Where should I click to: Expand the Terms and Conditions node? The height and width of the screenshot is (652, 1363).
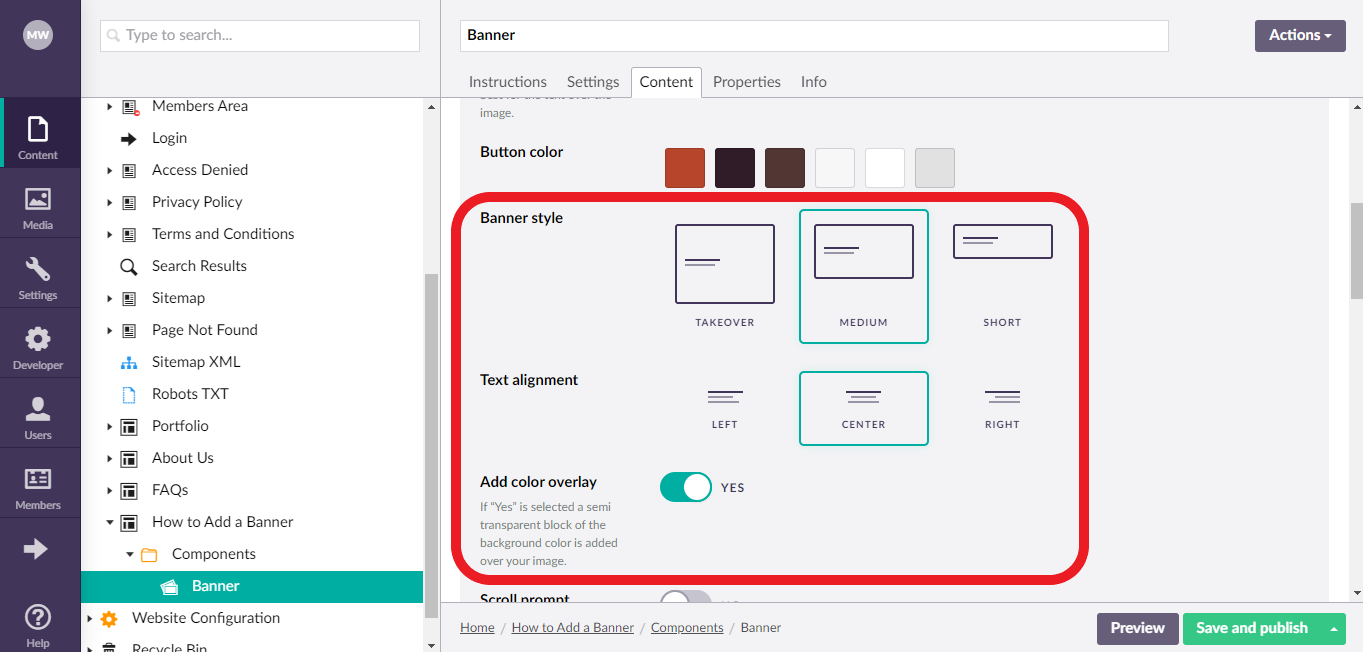(x=110, y=234)
